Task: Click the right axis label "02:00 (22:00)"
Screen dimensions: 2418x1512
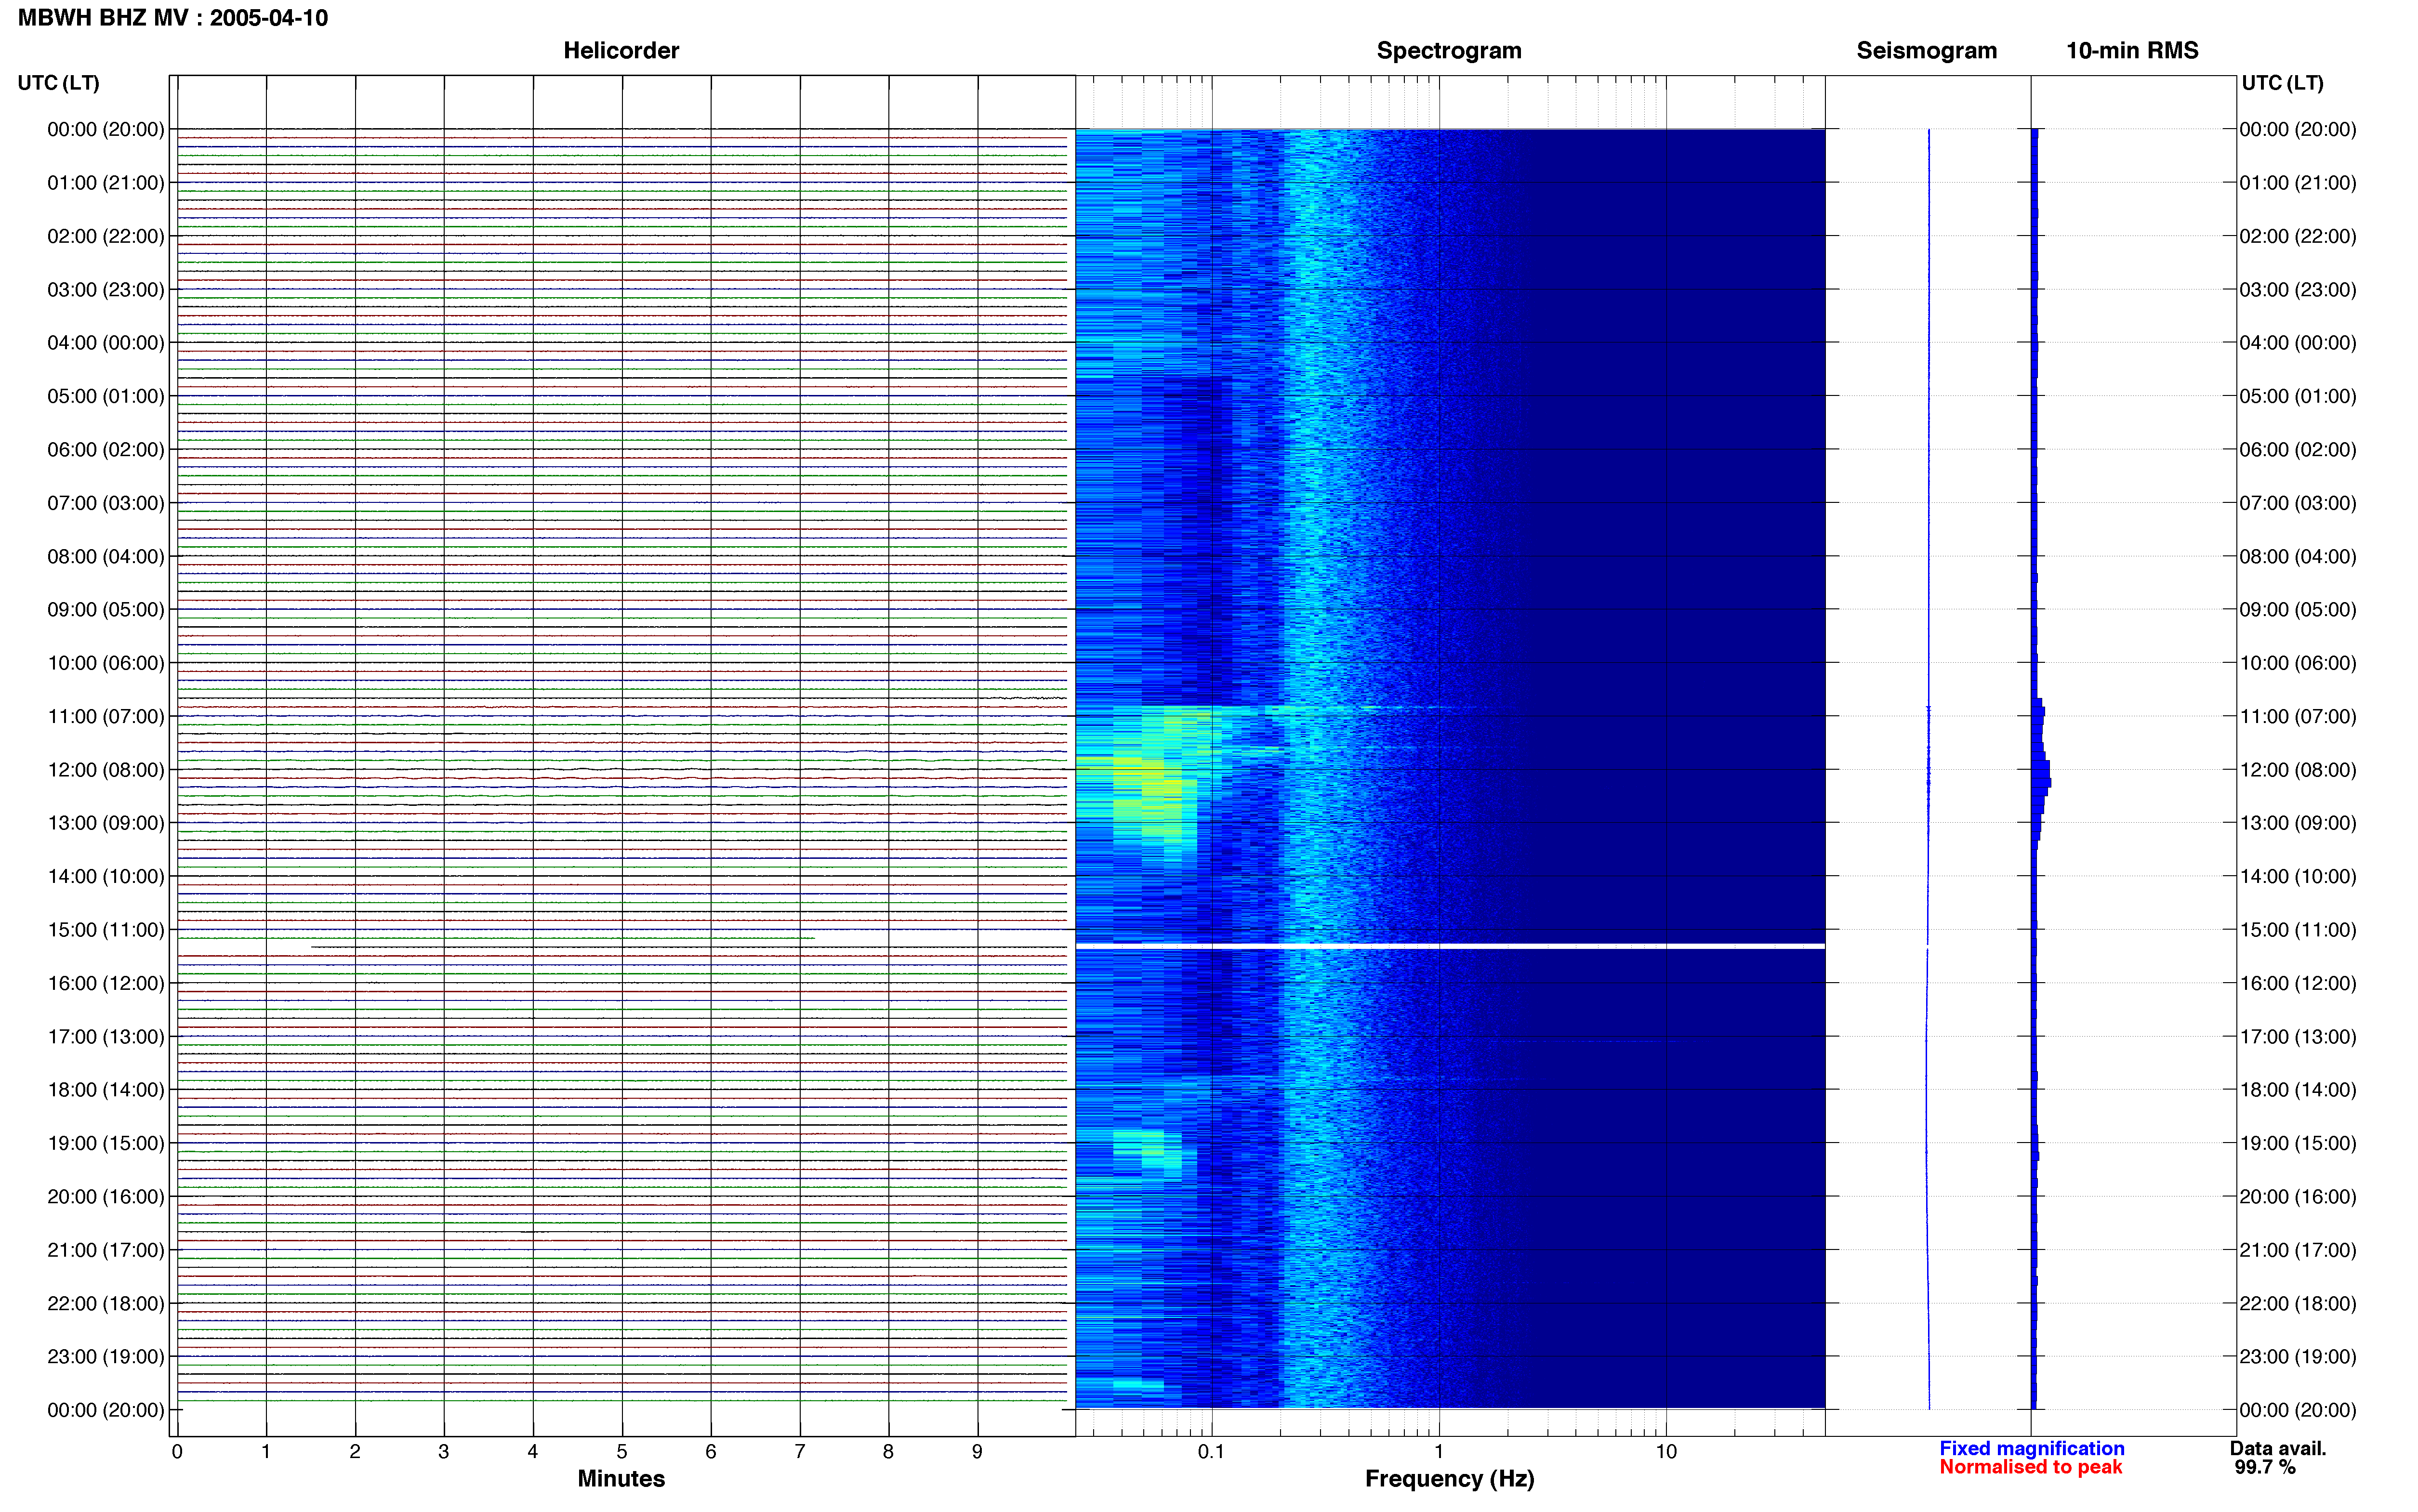Action: point(2298,236)
